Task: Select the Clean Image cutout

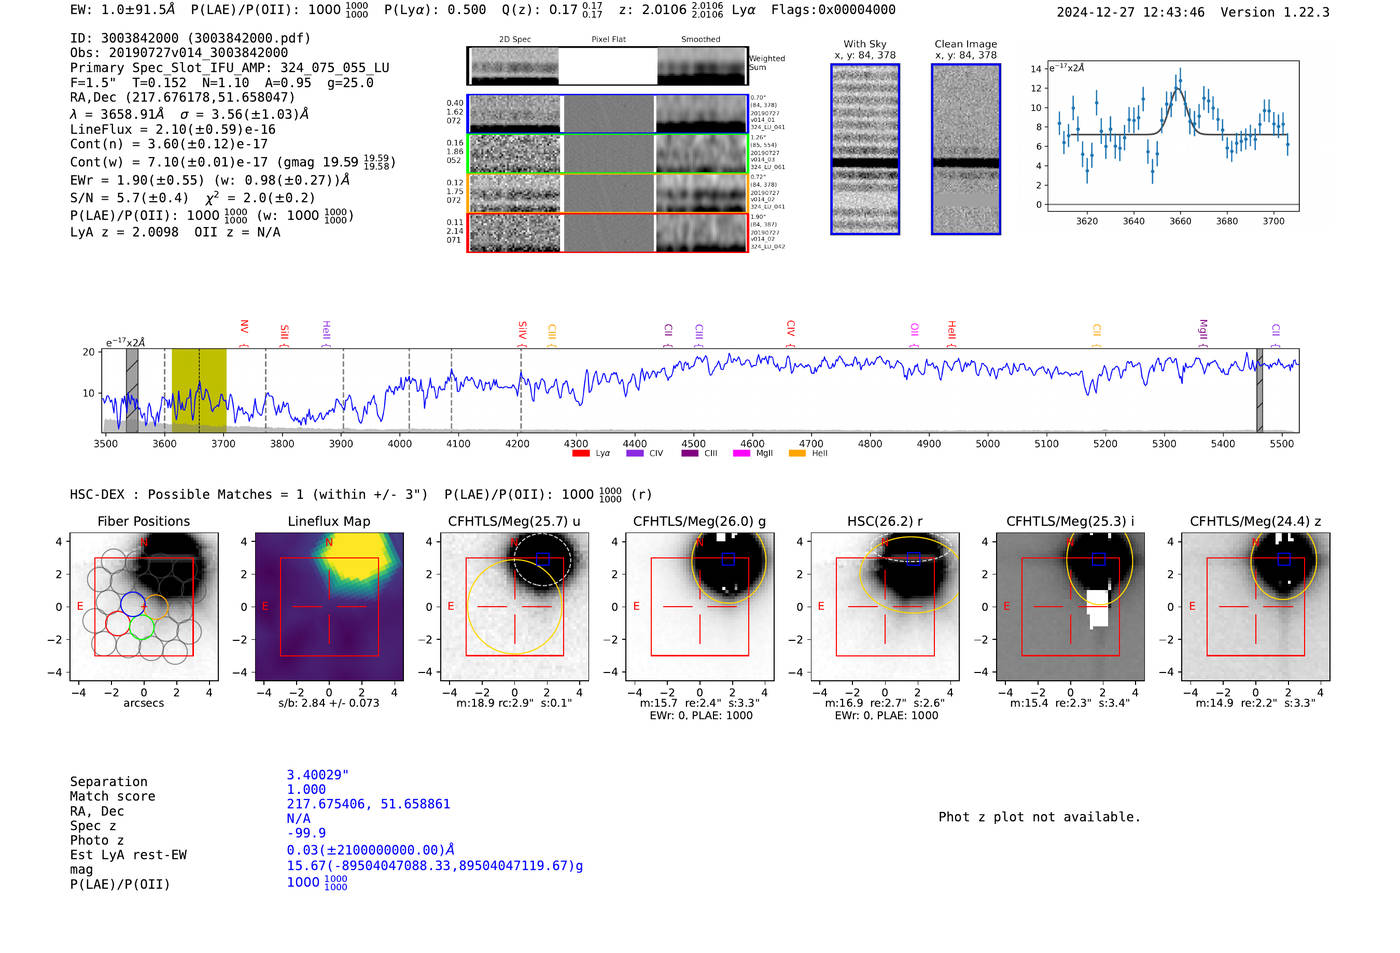Action: pyautogui.click(x=966, y=149)
